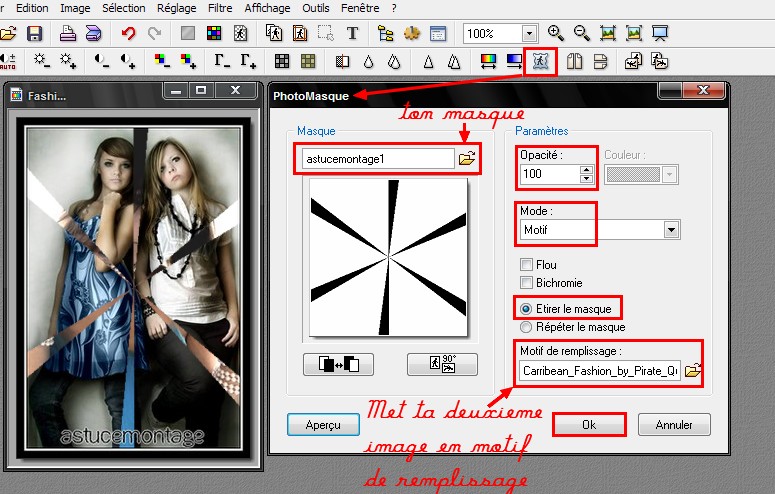
Task: Click the Annuler button
Action: click(674, 425)
